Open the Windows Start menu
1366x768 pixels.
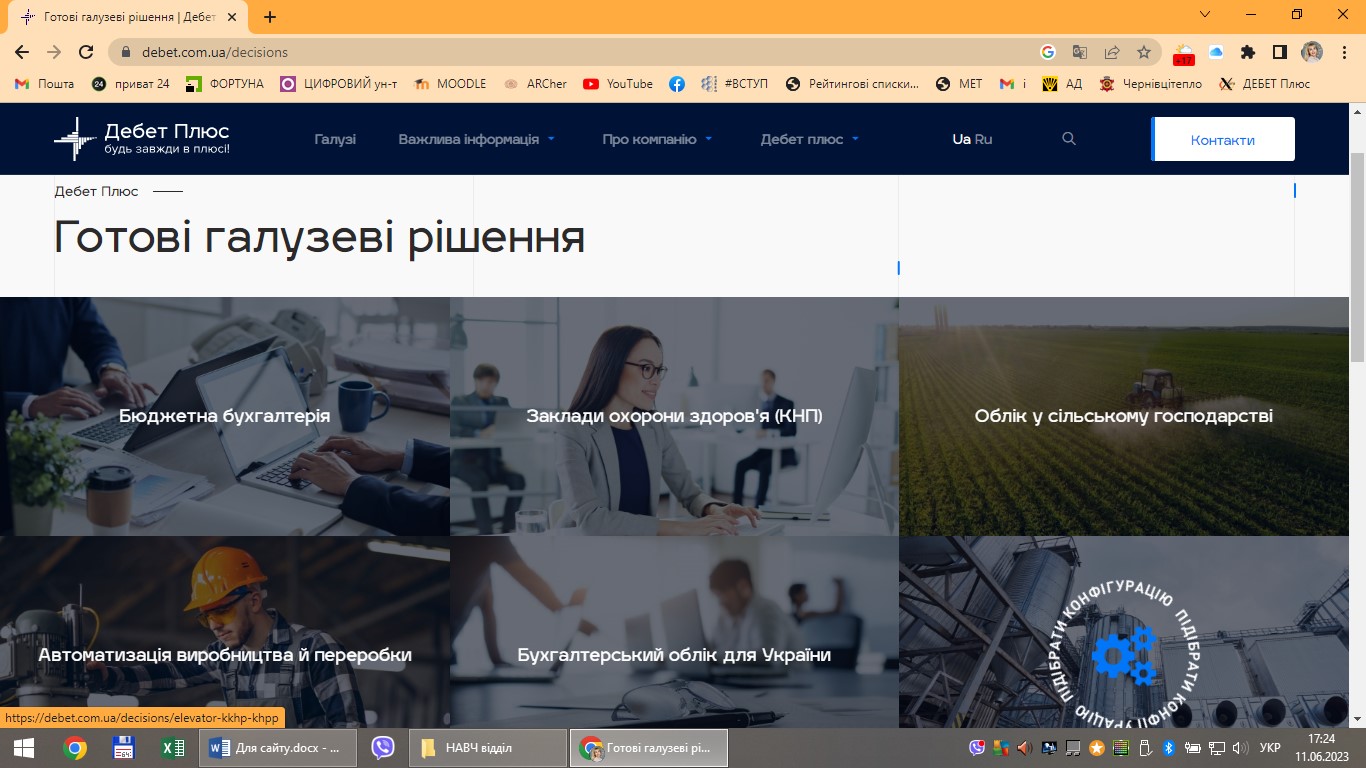point(24,747)
